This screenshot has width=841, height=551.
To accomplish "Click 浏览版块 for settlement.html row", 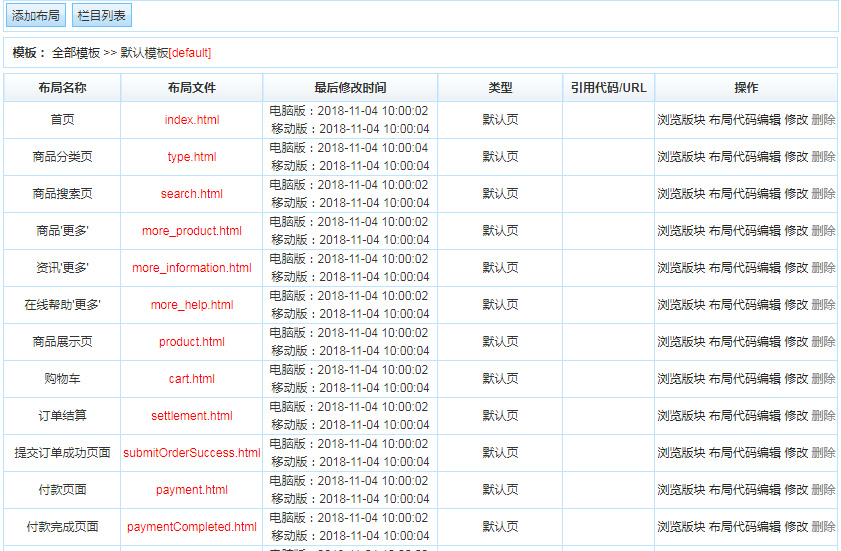I will (x=681, y=416).
